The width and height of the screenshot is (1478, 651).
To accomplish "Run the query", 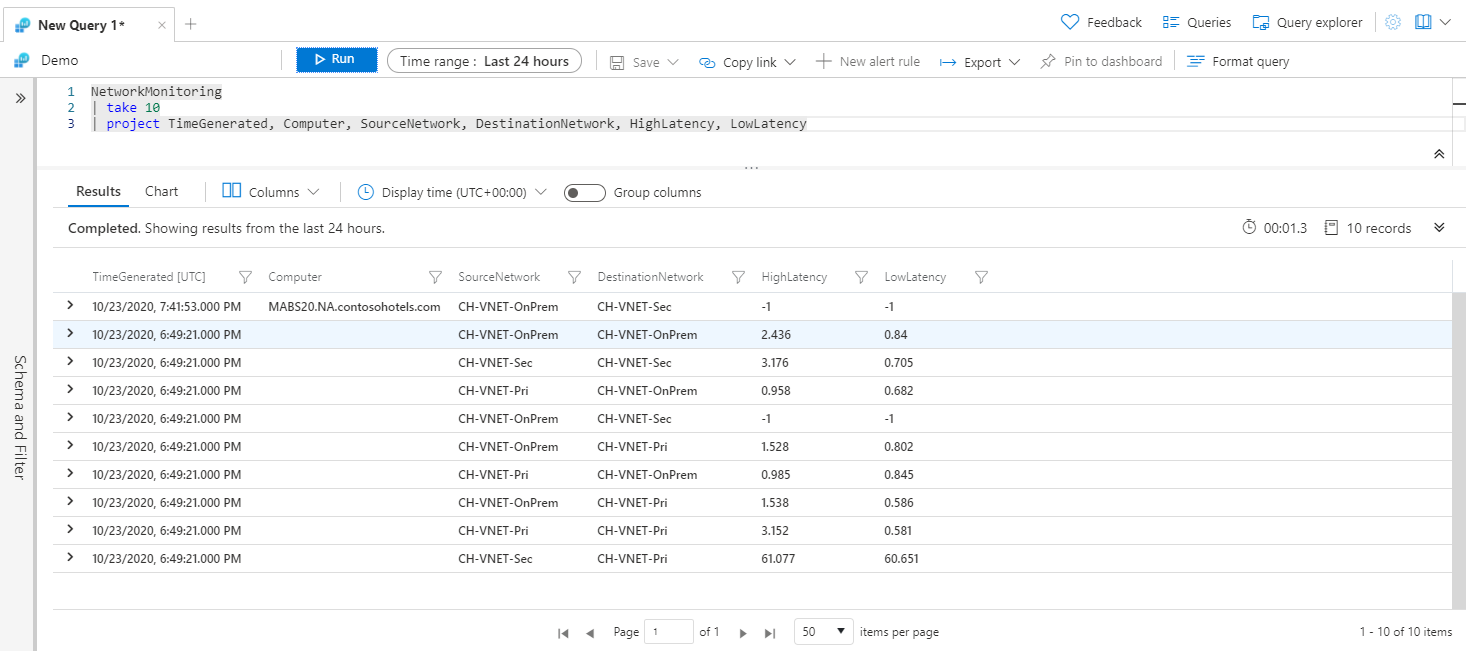I will pos(336,60).
